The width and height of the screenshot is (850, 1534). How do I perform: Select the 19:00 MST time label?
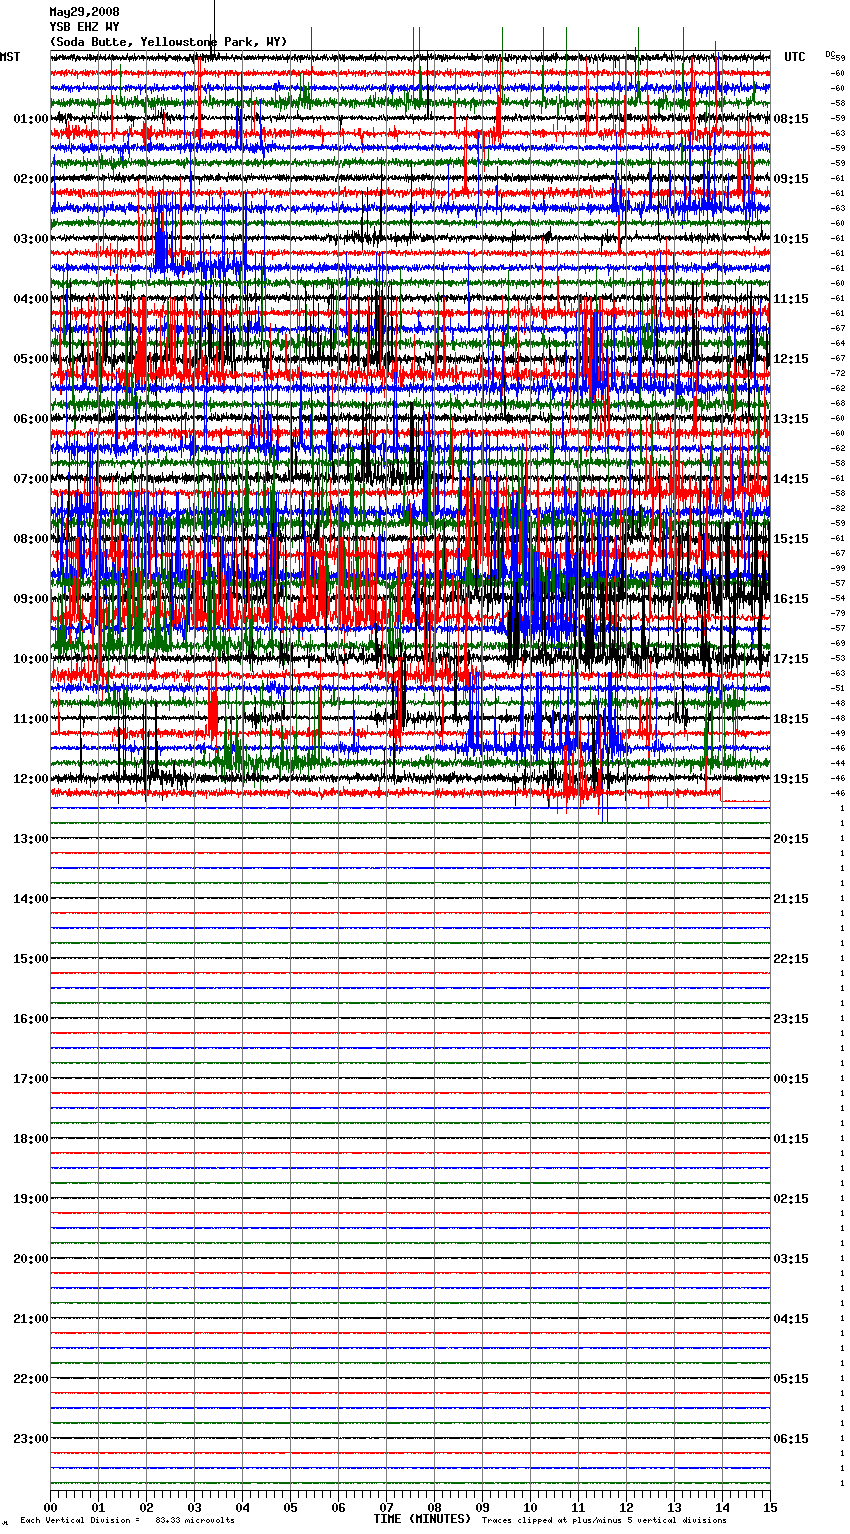pos(31,1199)
